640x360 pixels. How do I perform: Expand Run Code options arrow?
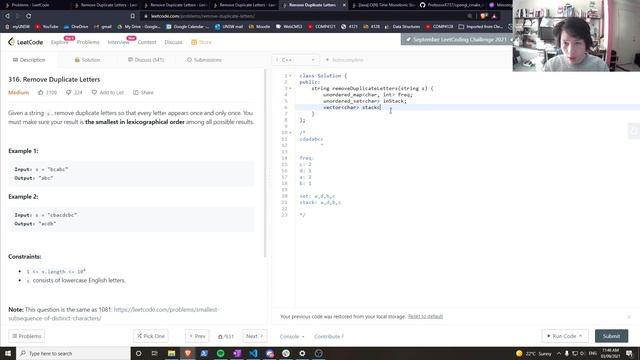(580, 336)
